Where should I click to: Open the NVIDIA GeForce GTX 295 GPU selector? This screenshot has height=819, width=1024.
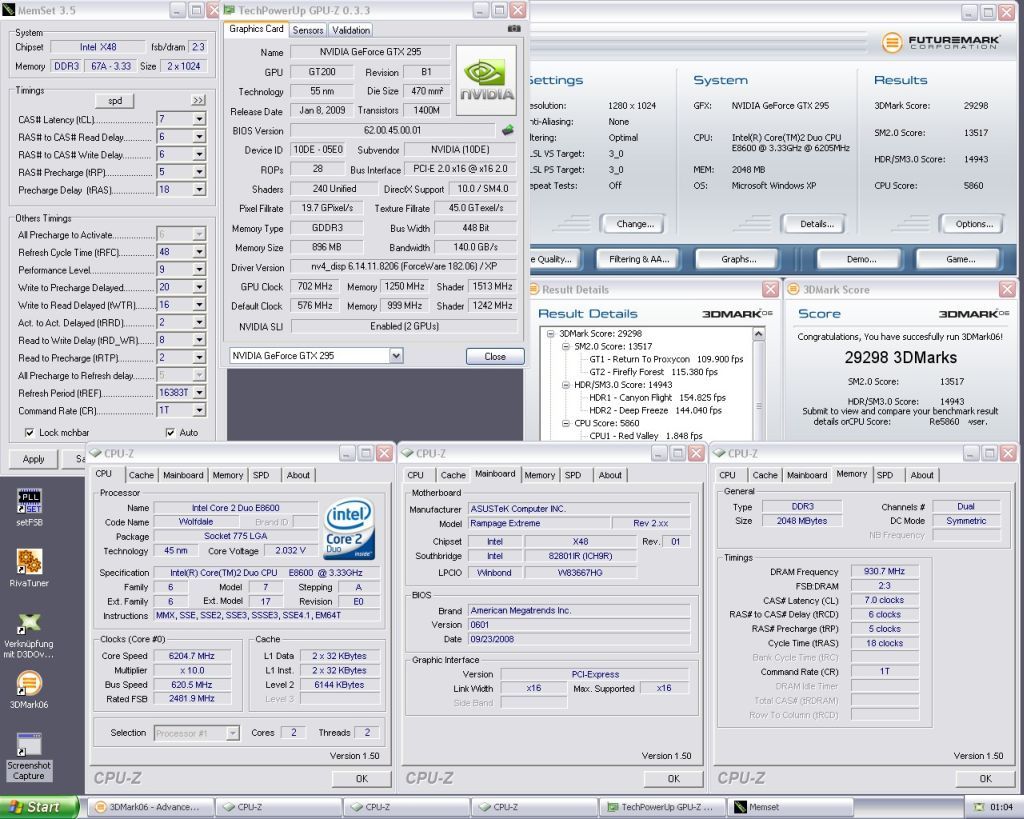coord(397,356)
